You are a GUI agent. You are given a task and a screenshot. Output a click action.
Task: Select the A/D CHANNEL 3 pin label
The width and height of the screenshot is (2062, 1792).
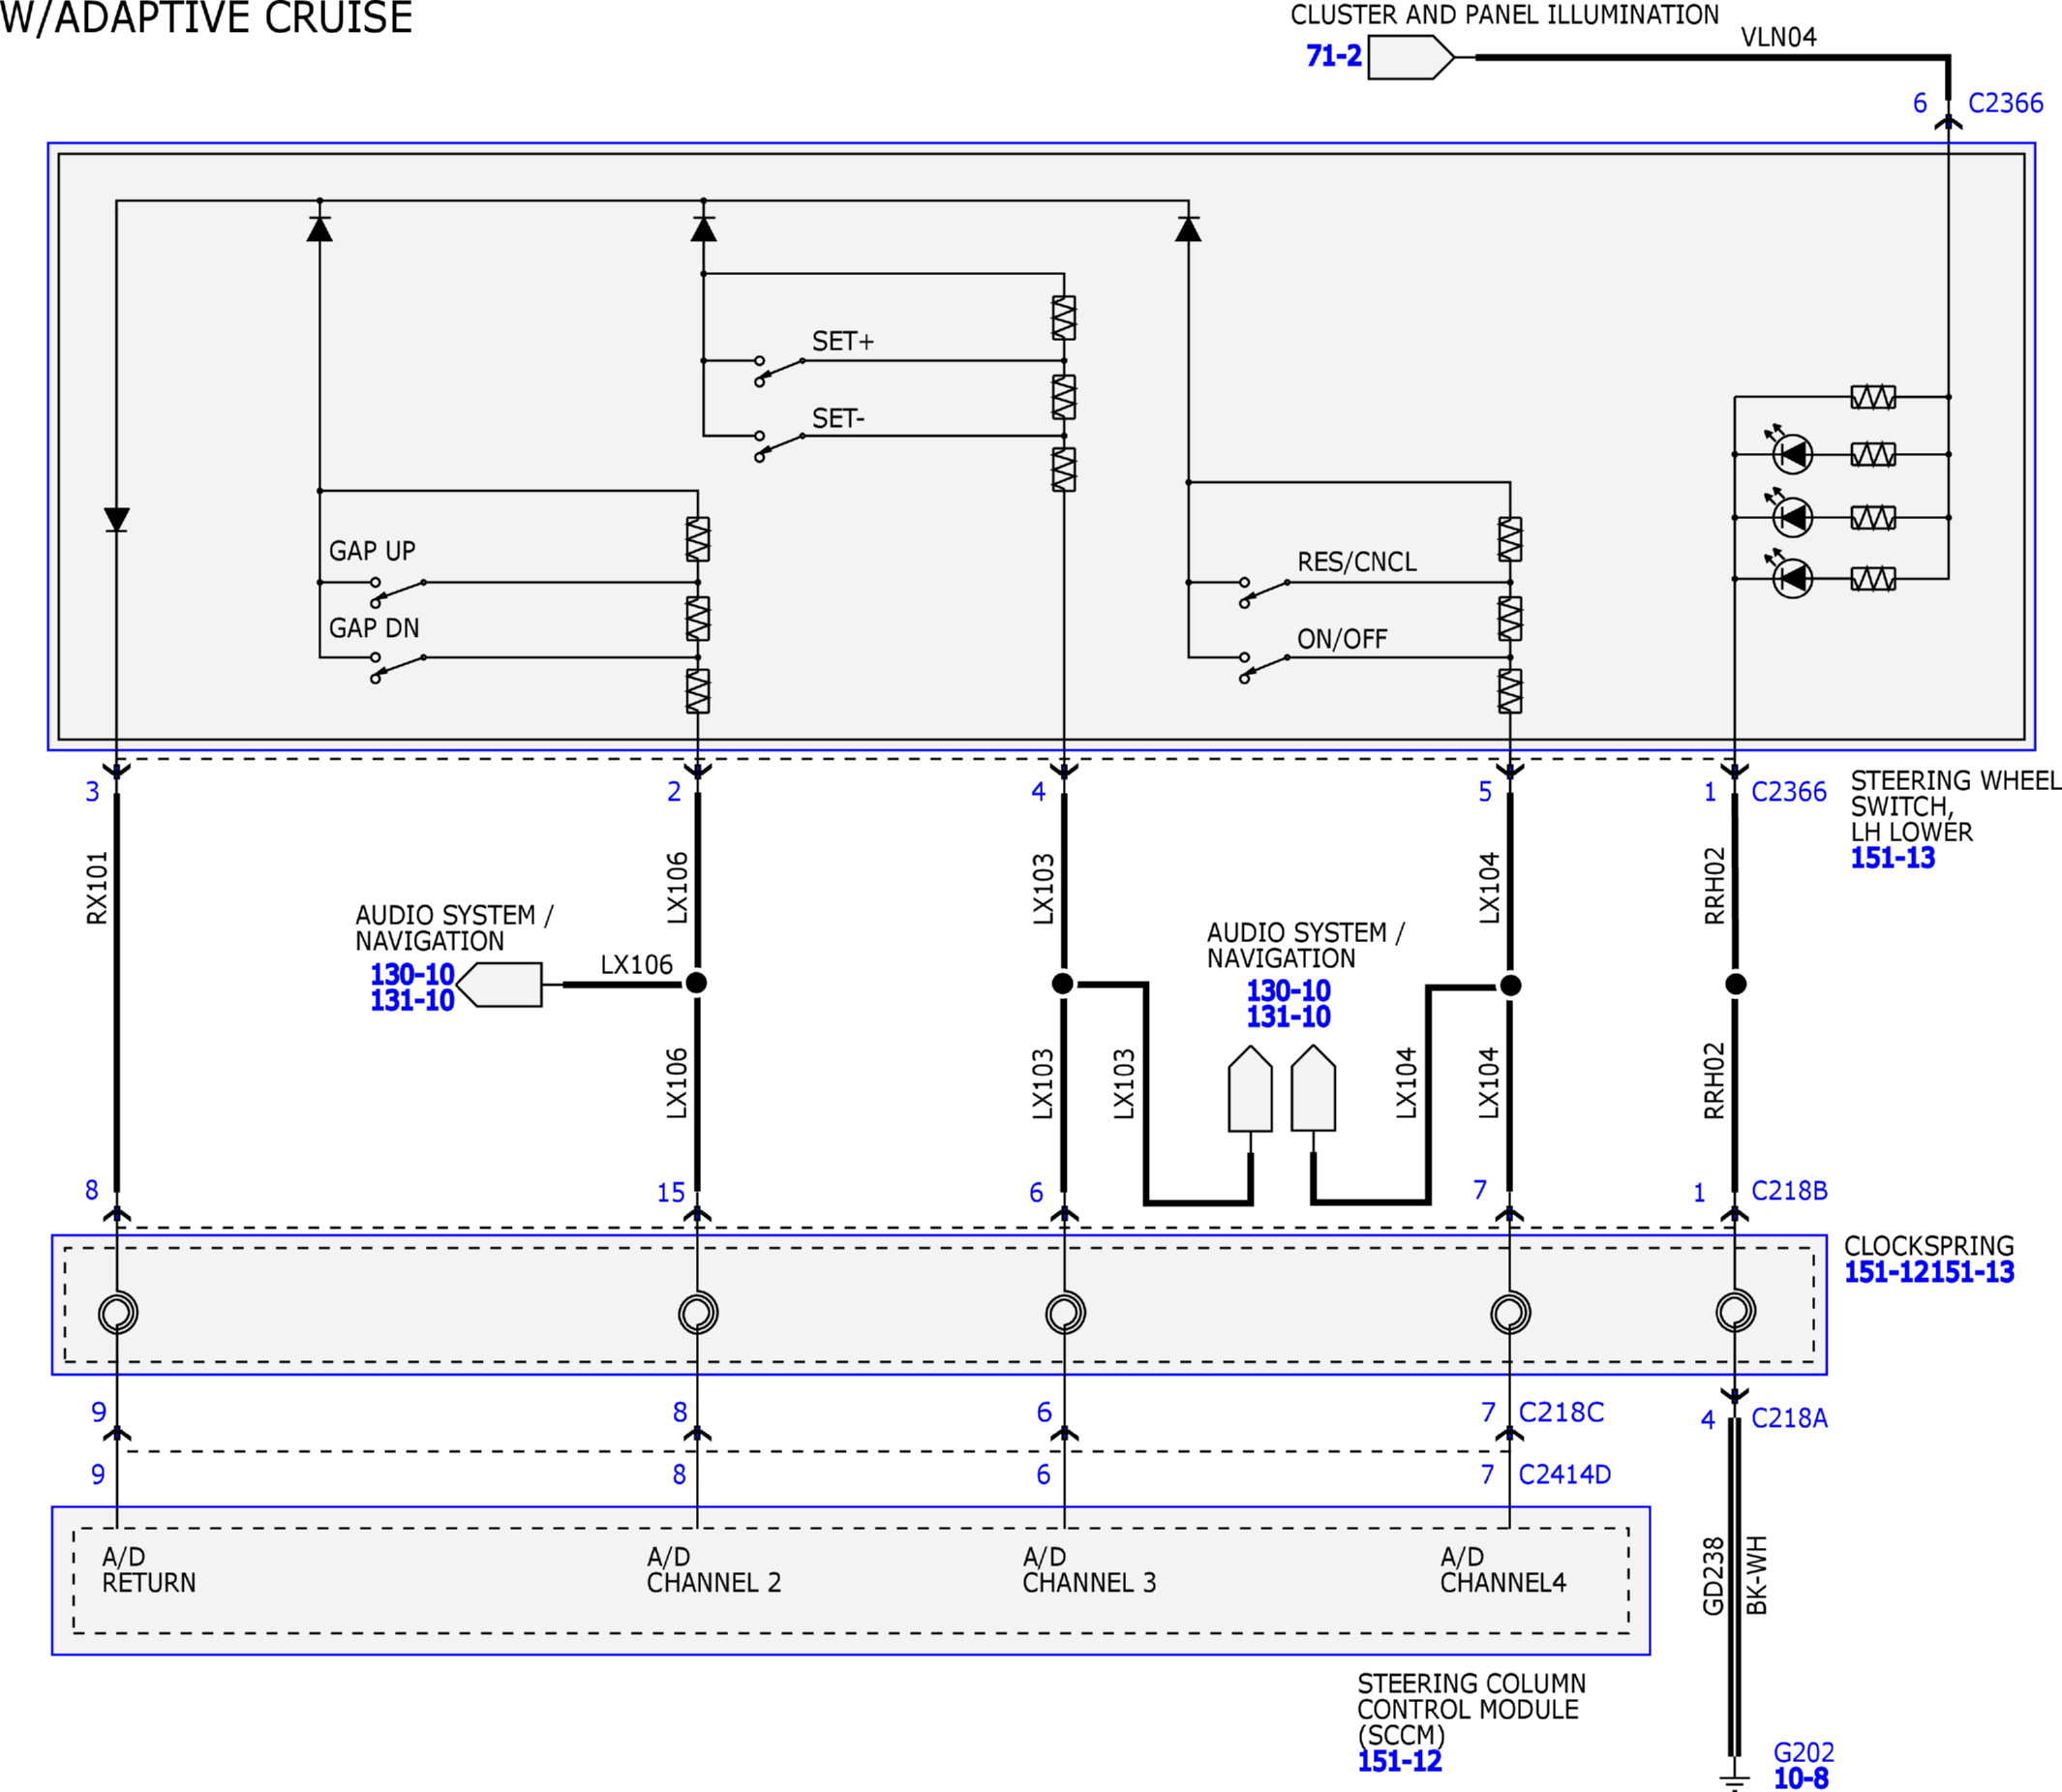pos(1089,1570)
